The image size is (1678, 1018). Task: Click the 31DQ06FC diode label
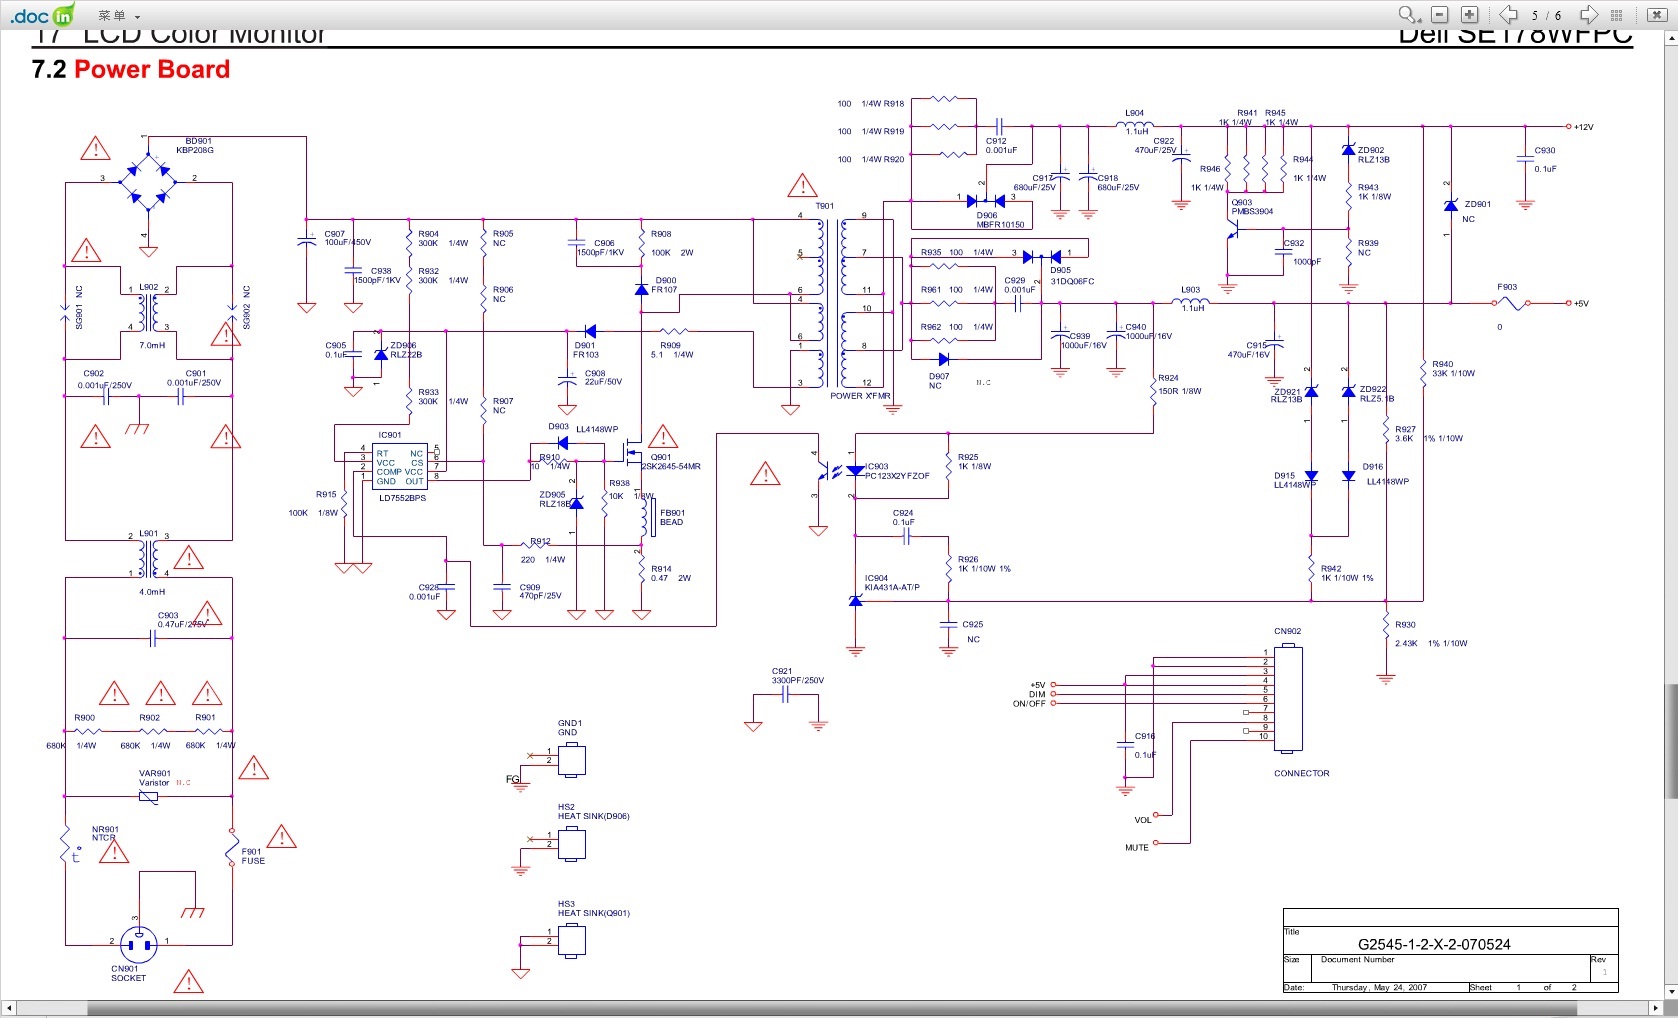click(x=1072, y=281)
